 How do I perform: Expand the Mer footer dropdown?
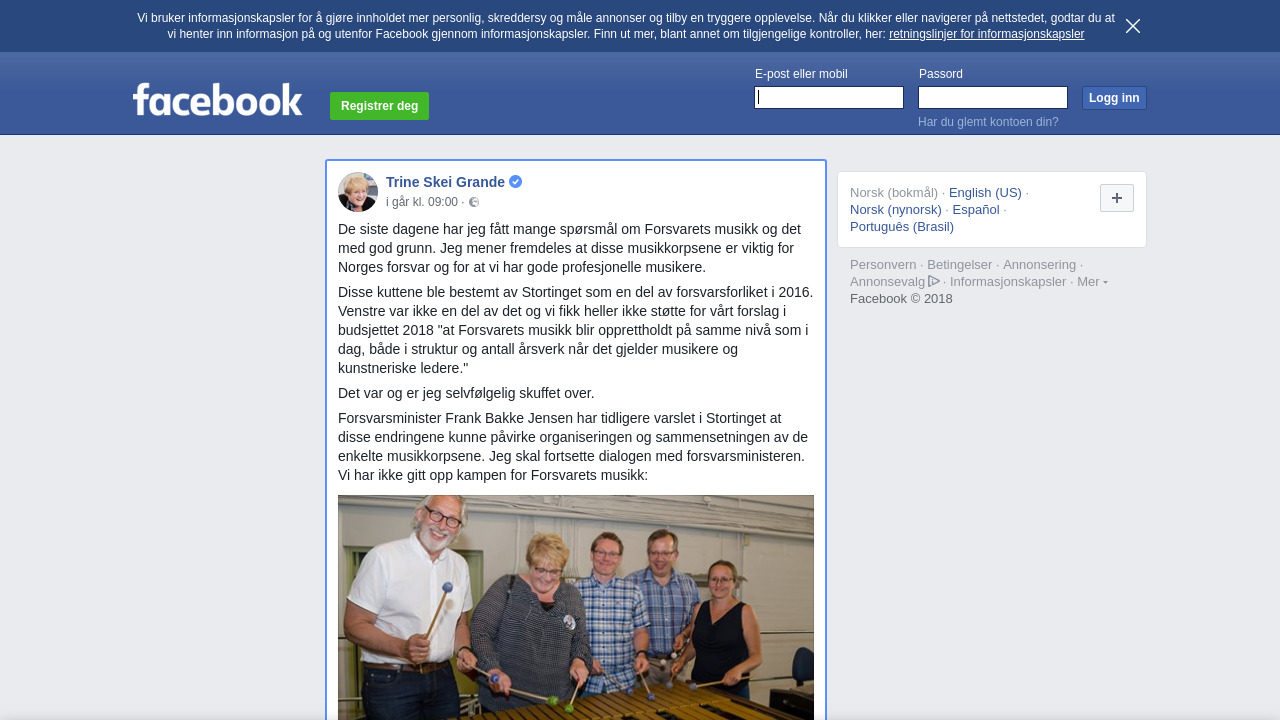click(x=1092, y=282)
